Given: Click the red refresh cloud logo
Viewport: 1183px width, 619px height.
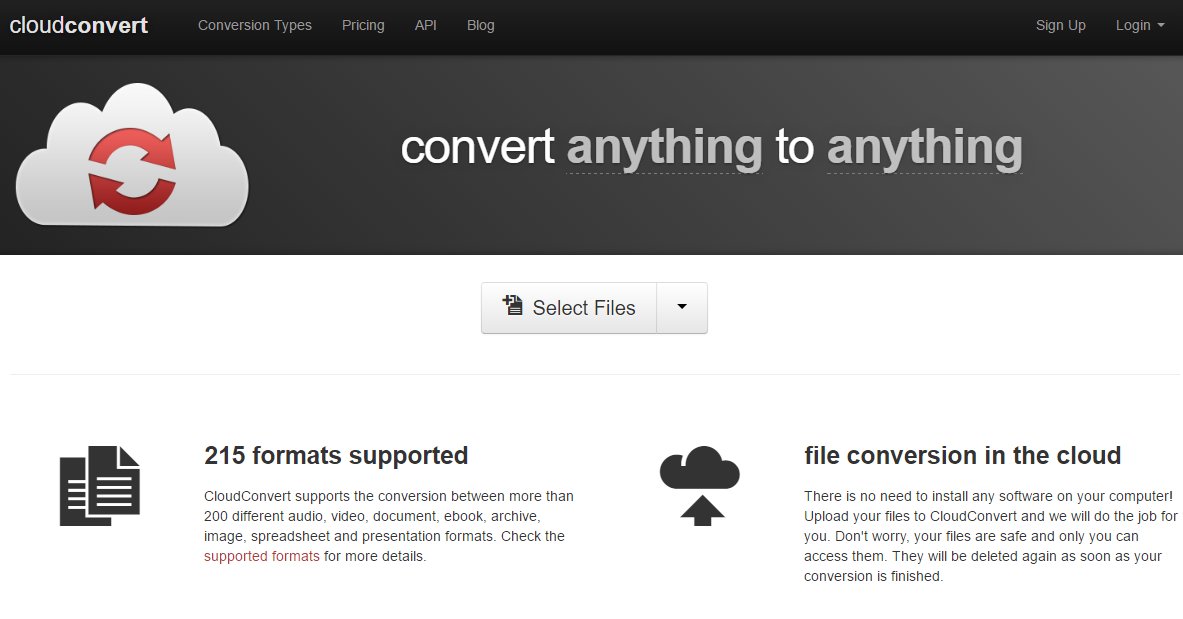Looking at the screenshot, I should click(x=132, y=155).
